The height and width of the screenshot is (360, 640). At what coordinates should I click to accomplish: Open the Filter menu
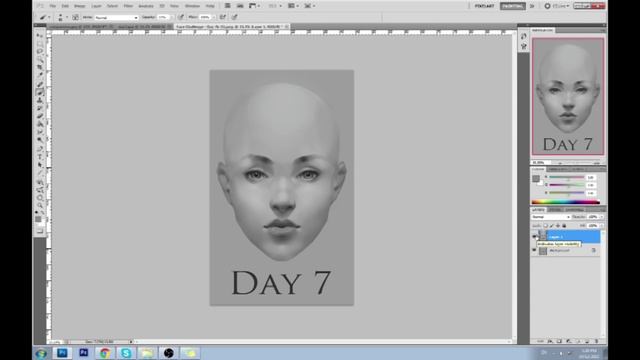[128, 6]
